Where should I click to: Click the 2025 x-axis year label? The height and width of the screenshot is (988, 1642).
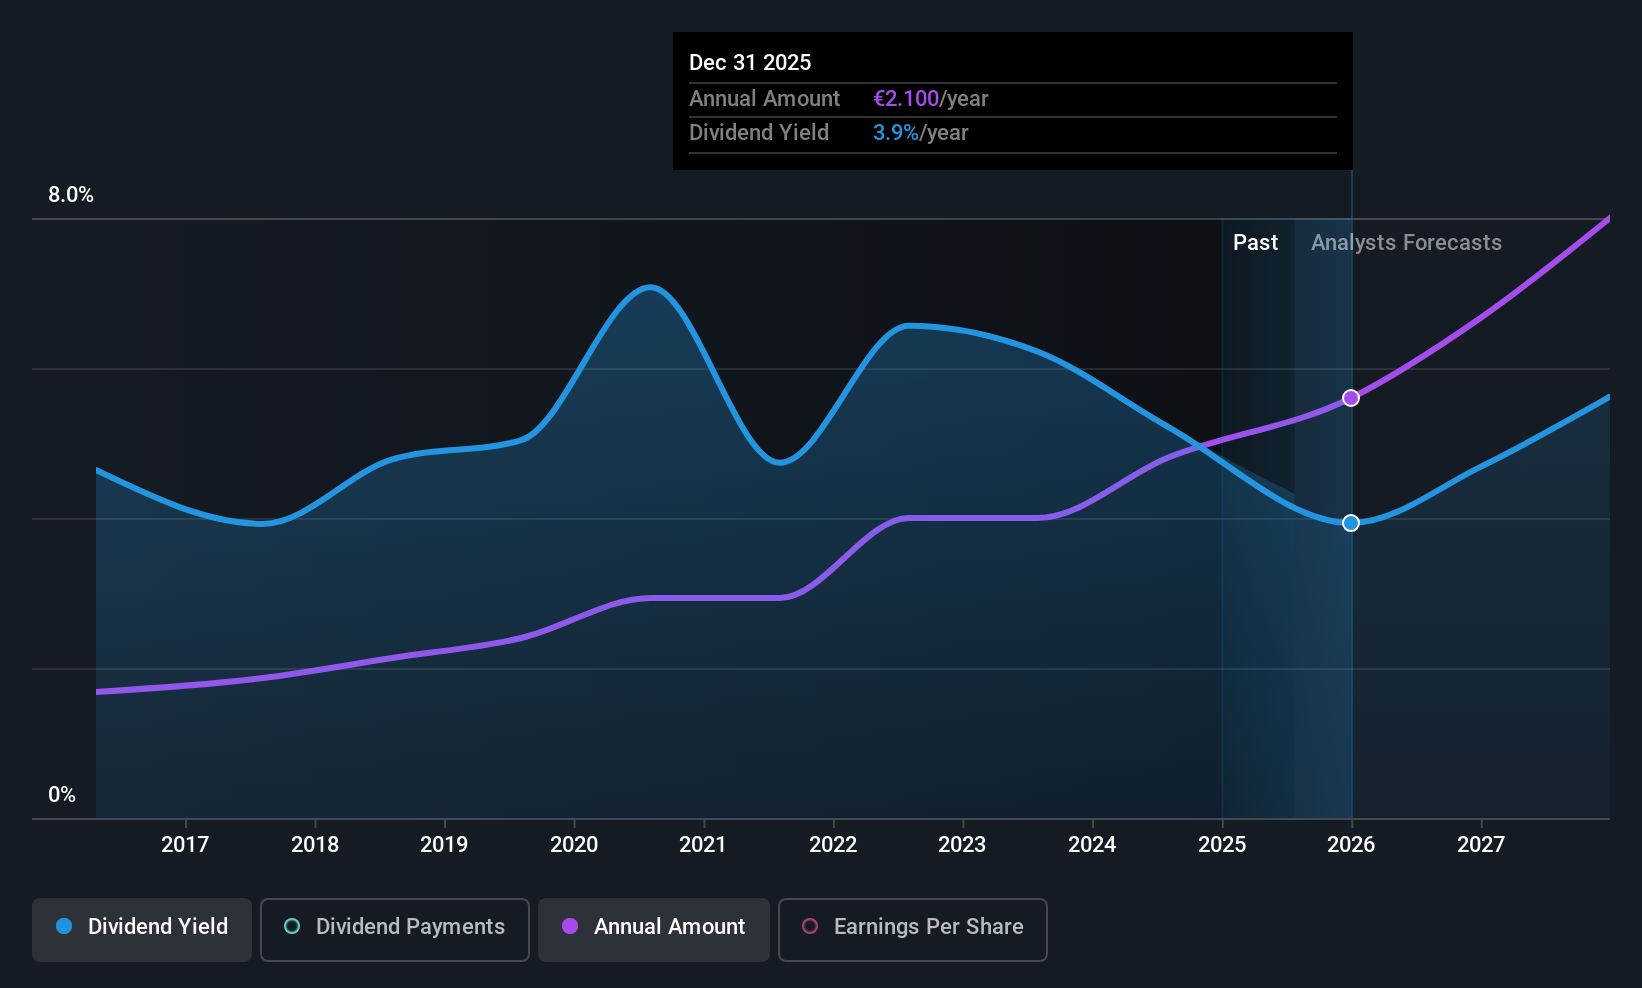tap(1222, 845)
